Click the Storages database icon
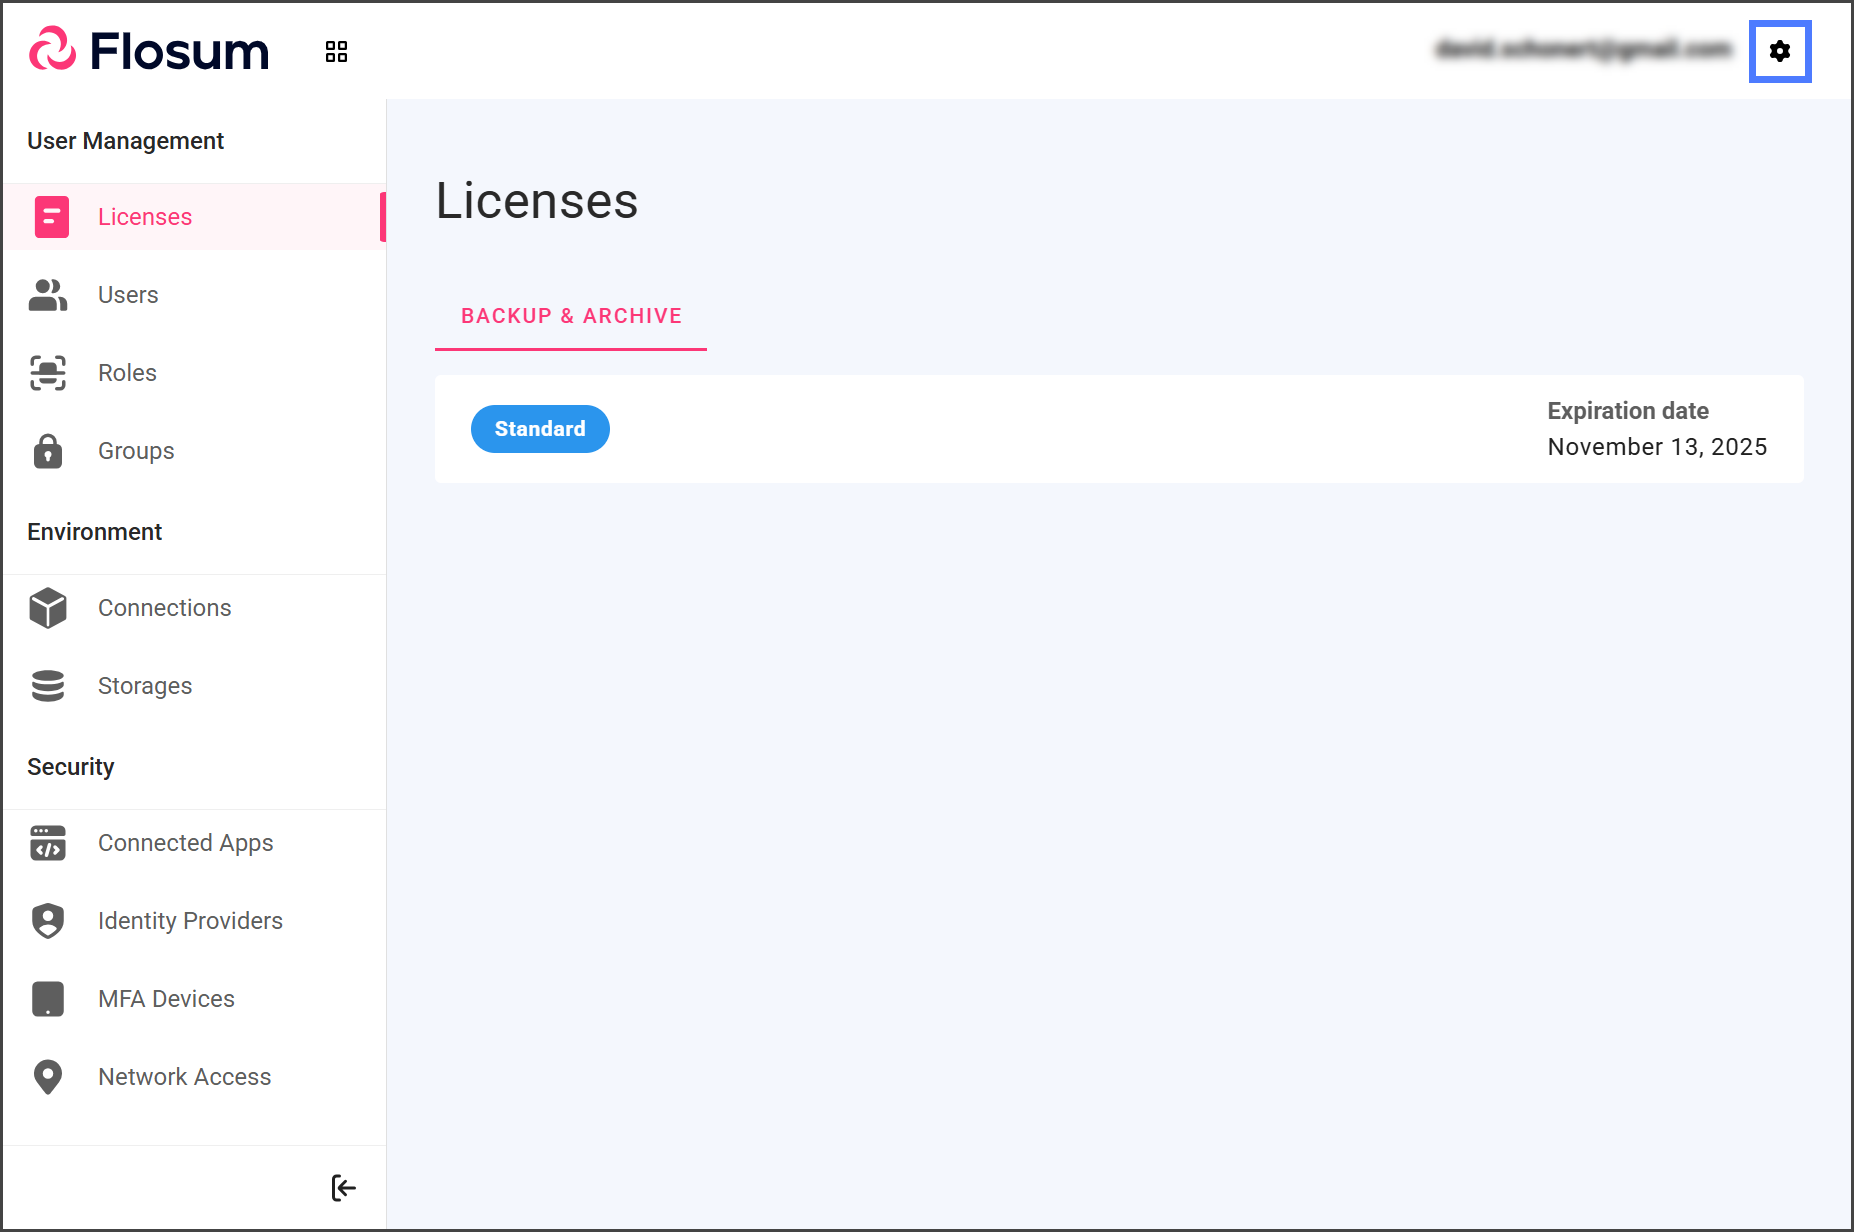This screenshot has width=1854, height=1232. click(48, 686)
